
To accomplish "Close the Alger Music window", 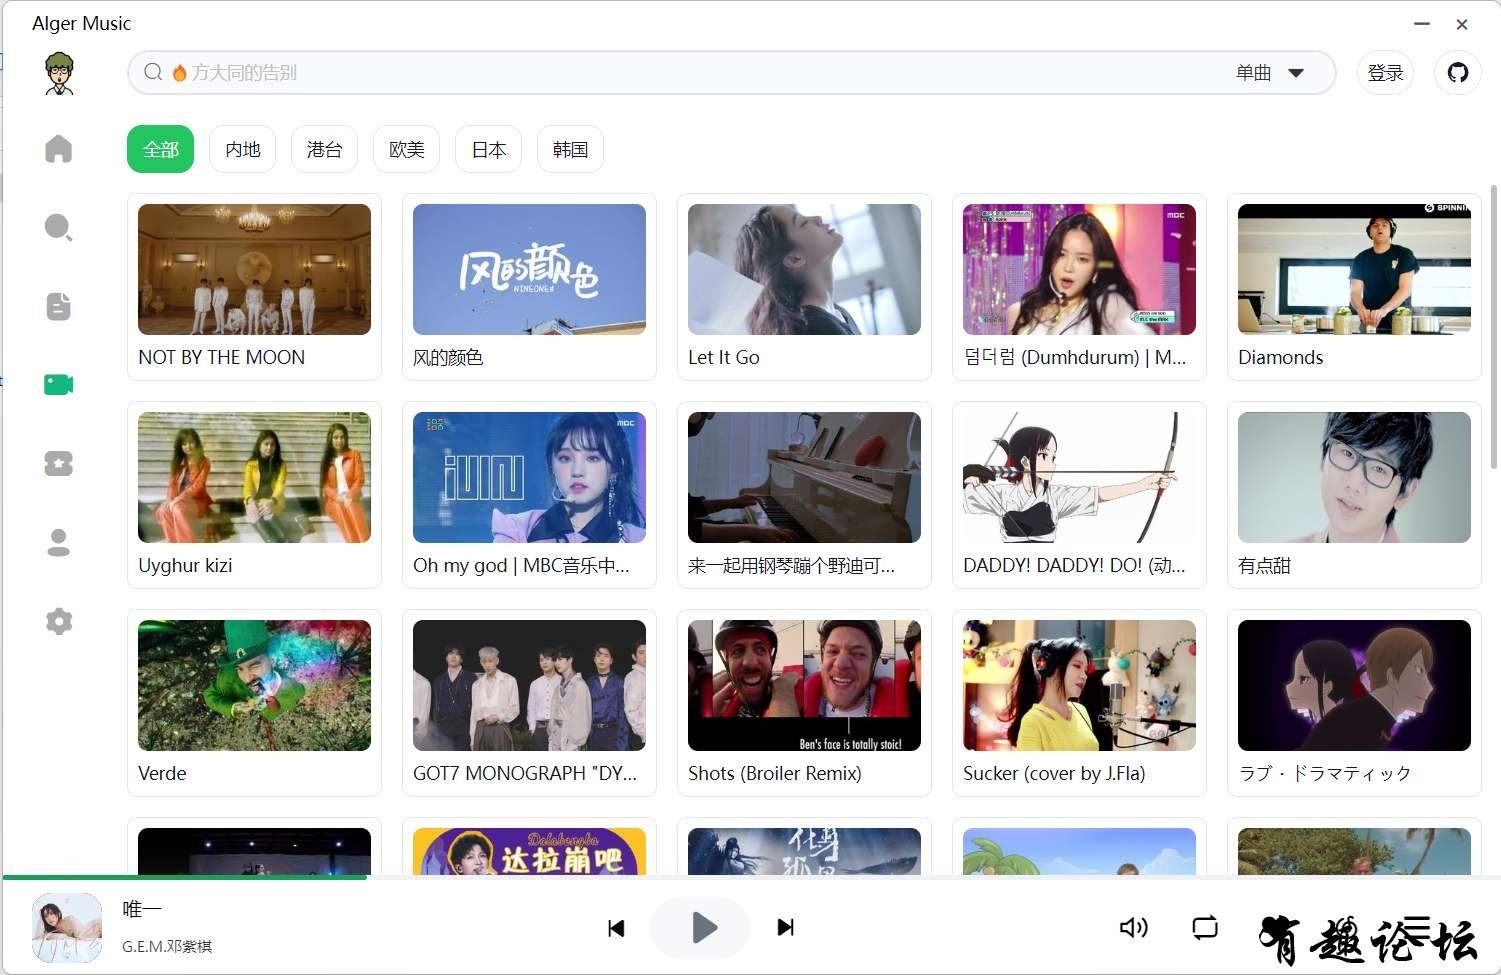I will (x=1462, y=24).
